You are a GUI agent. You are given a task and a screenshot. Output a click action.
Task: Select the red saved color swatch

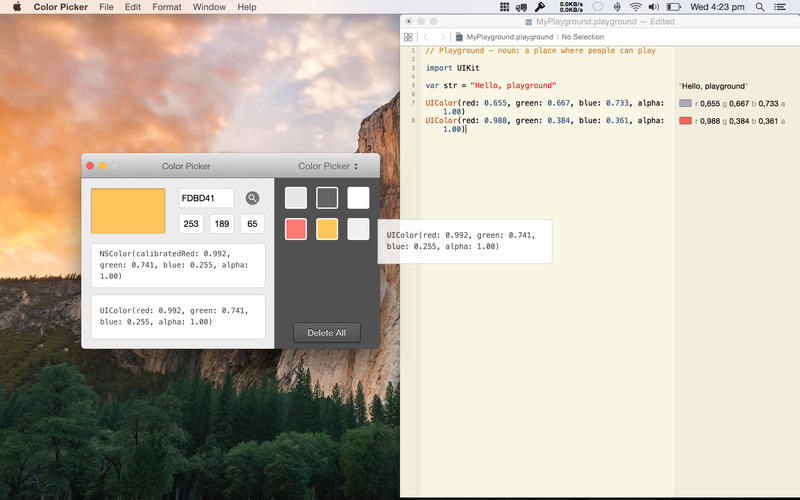(x=296, y=229)
